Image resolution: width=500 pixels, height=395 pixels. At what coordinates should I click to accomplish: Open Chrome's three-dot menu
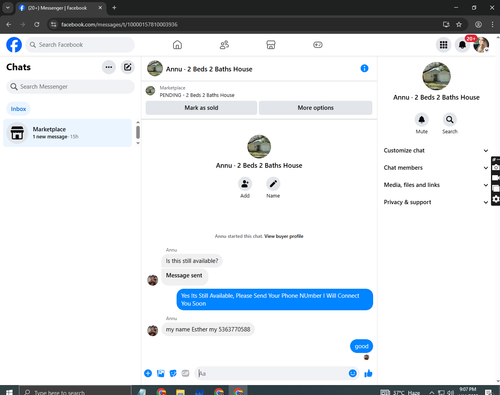492,24
